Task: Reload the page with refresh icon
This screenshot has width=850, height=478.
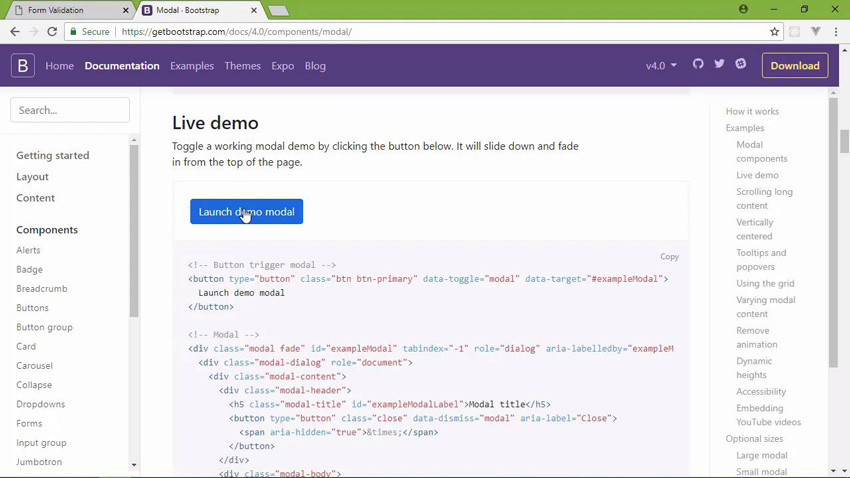Action: [52, 31]
